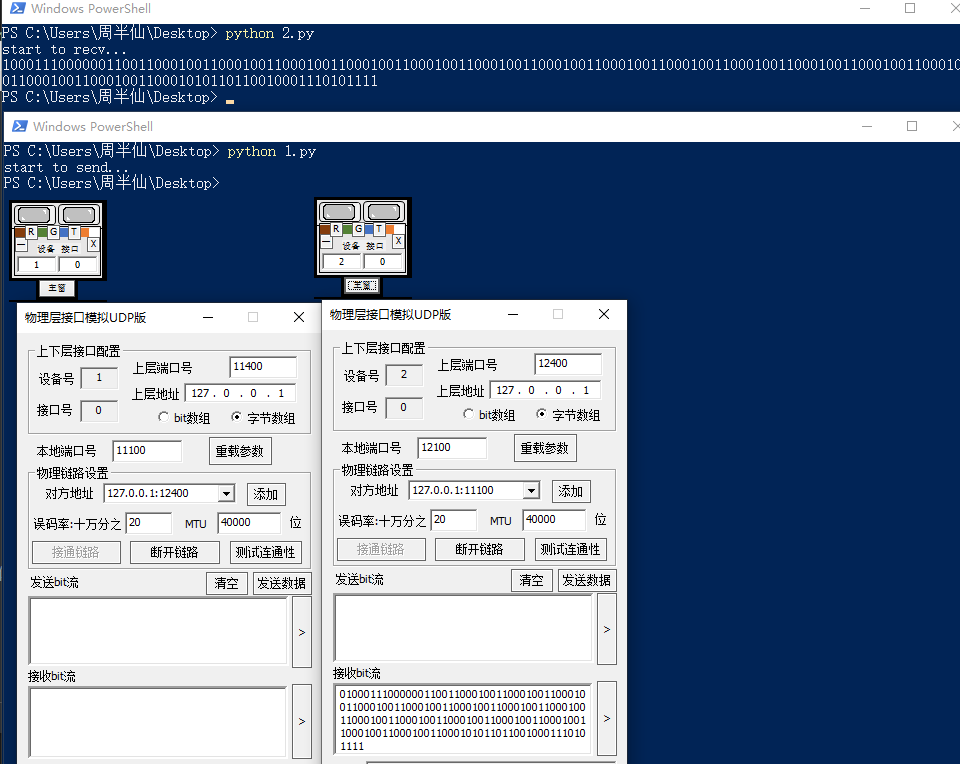The height and width of the screenshot is (764, 960).
Task: Click 发送bit流 text area in device 2 window
Action: [463, 628]
